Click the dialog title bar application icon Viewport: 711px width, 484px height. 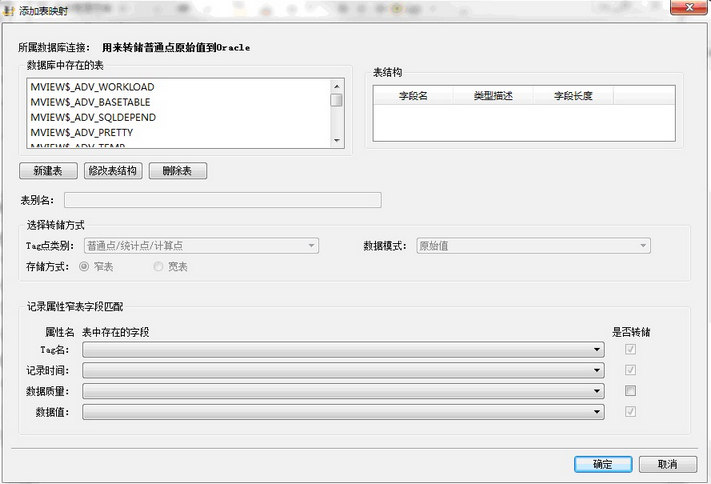9,10
